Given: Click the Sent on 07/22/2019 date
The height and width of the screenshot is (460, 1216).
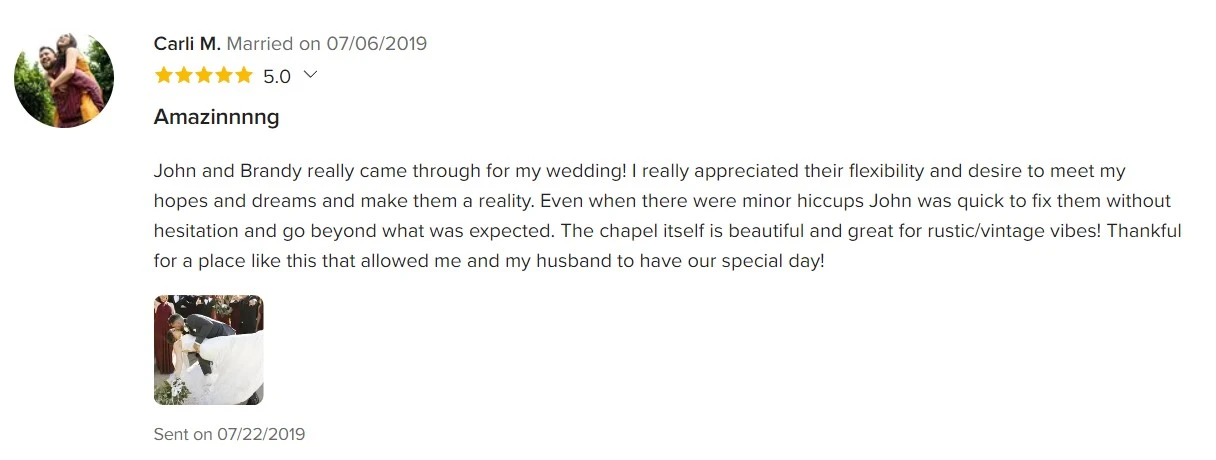Looking at the screenshot, I should [x=229, y=434].
